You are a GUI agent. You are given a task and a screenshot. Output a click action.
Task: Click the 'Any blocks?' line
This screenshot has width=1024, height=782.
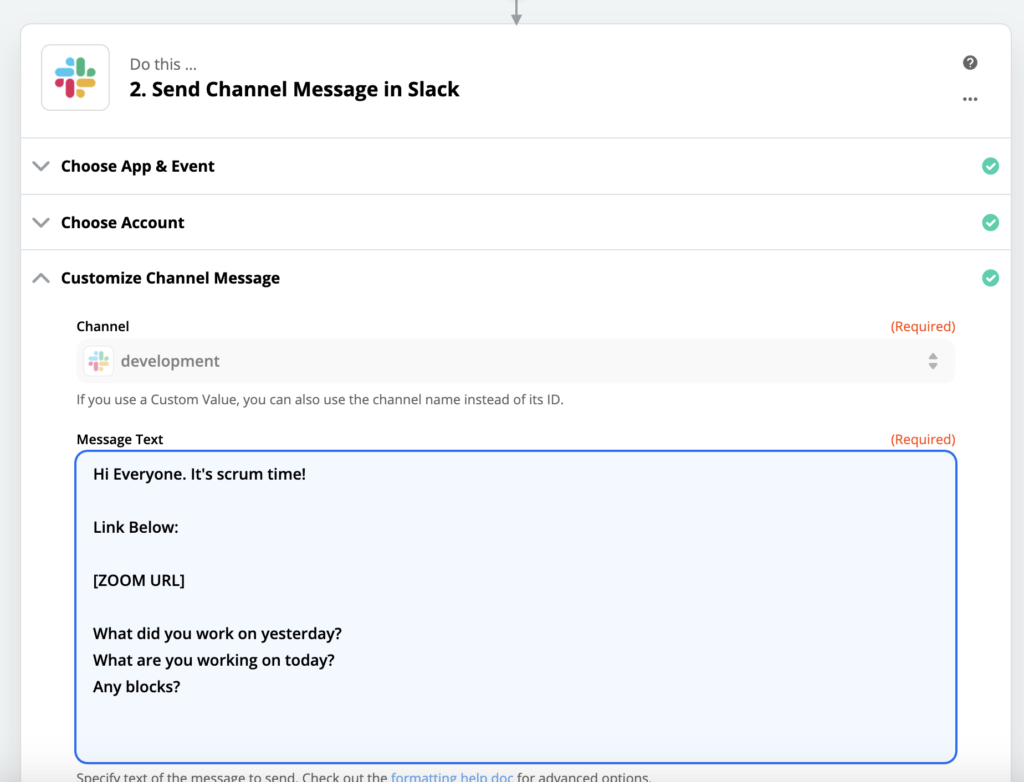136,687
